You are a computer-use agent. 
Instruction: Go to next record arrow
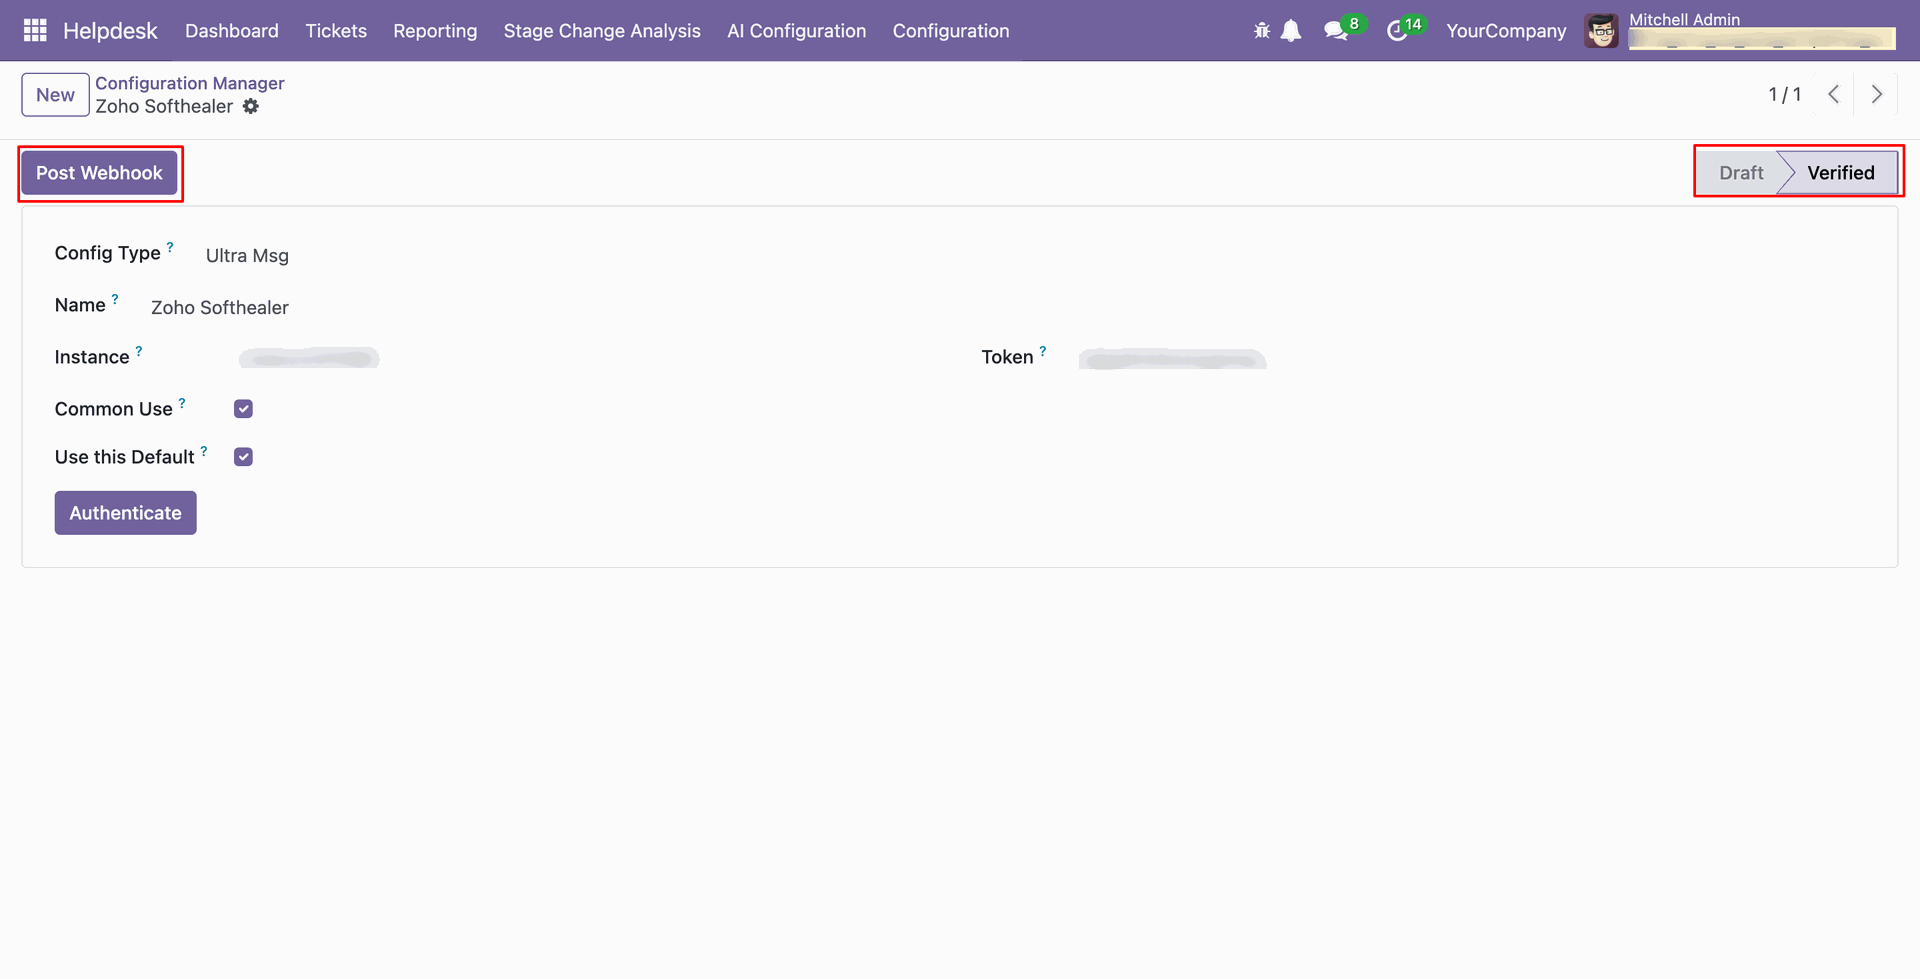click(1876, 94)
